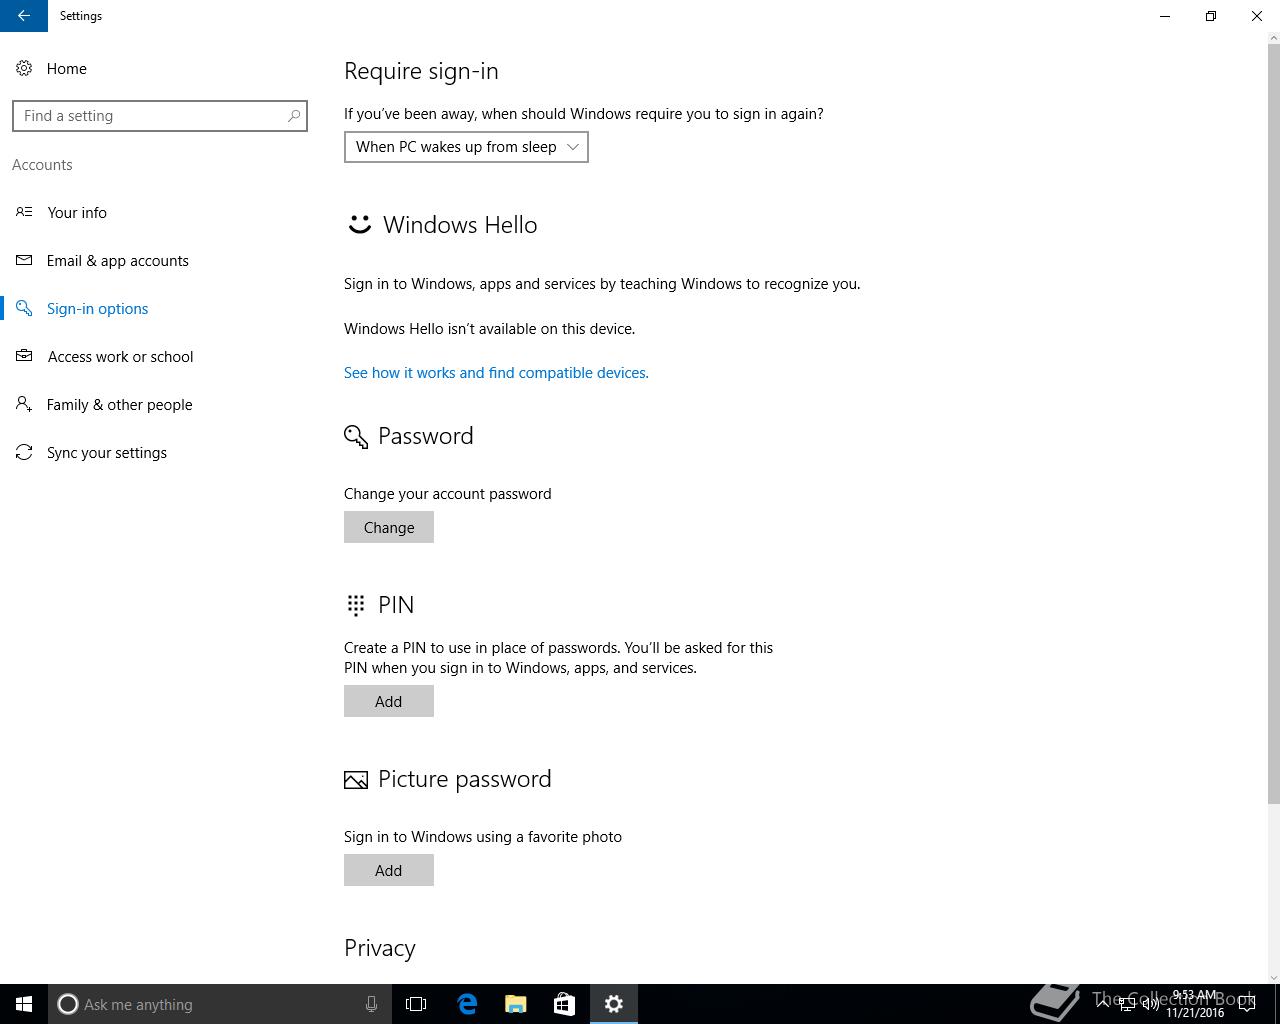Click the Find a setting field
The image size is (1280, 1024).
point(160,116)
